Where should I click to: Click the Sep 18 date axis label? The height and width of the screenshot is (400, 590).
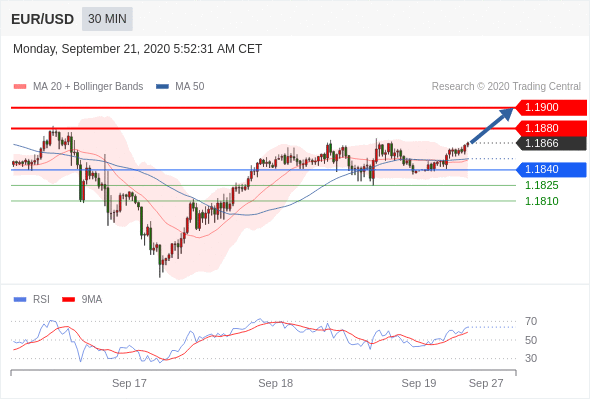click(275, 383)
